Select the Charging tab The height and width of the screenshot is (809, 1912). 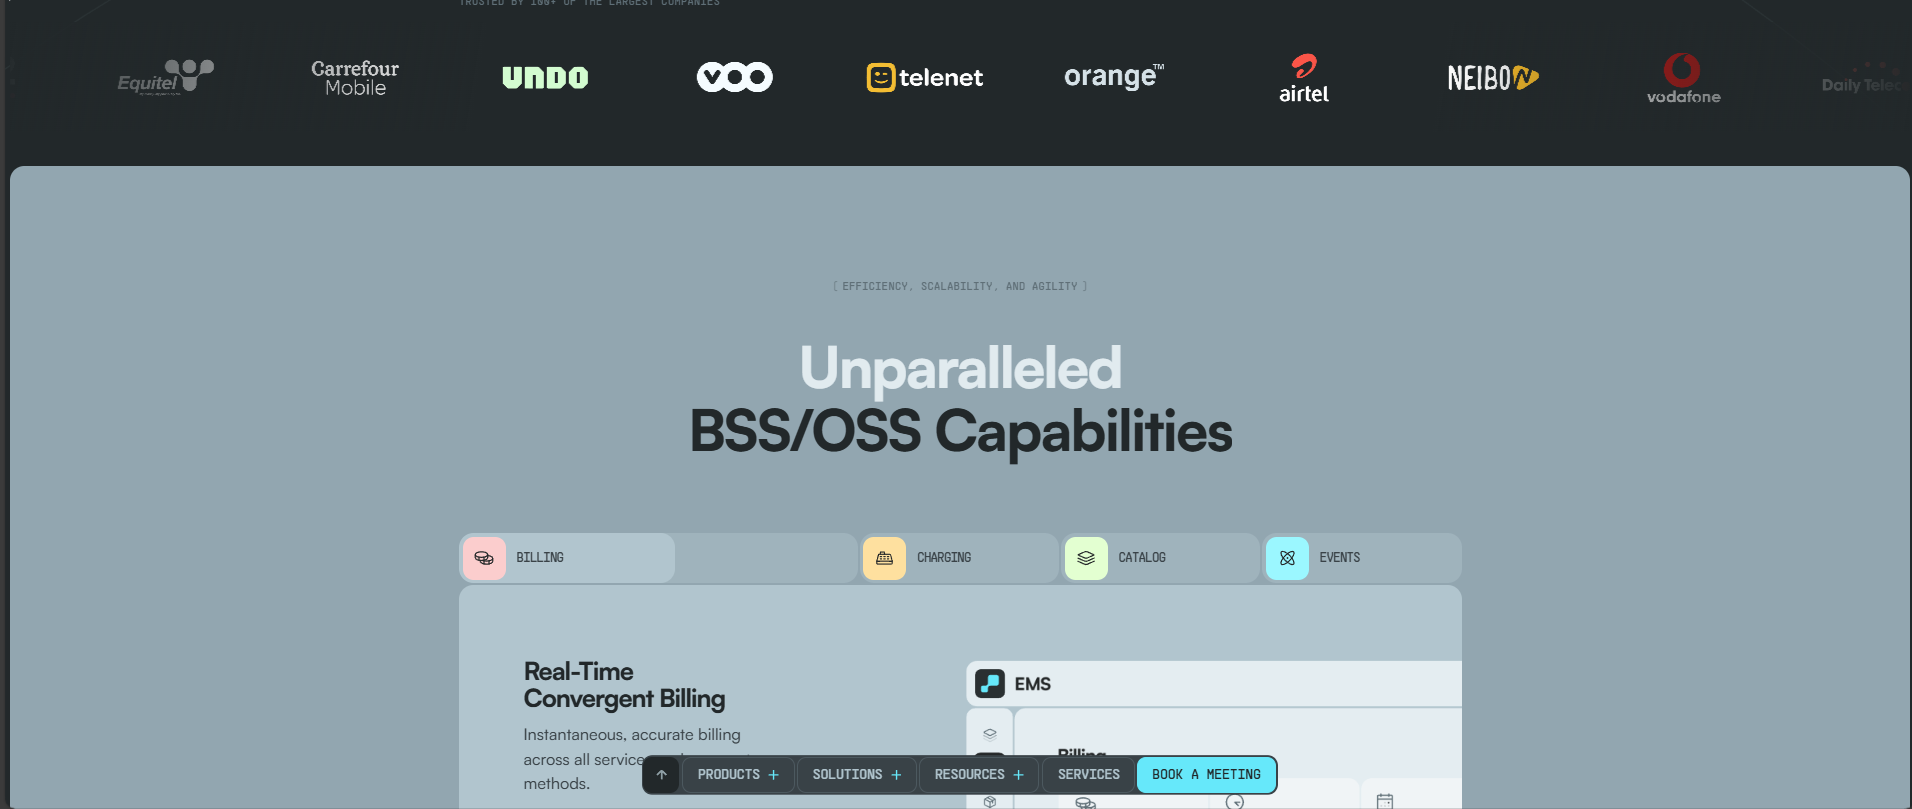[x=960, y=558]
